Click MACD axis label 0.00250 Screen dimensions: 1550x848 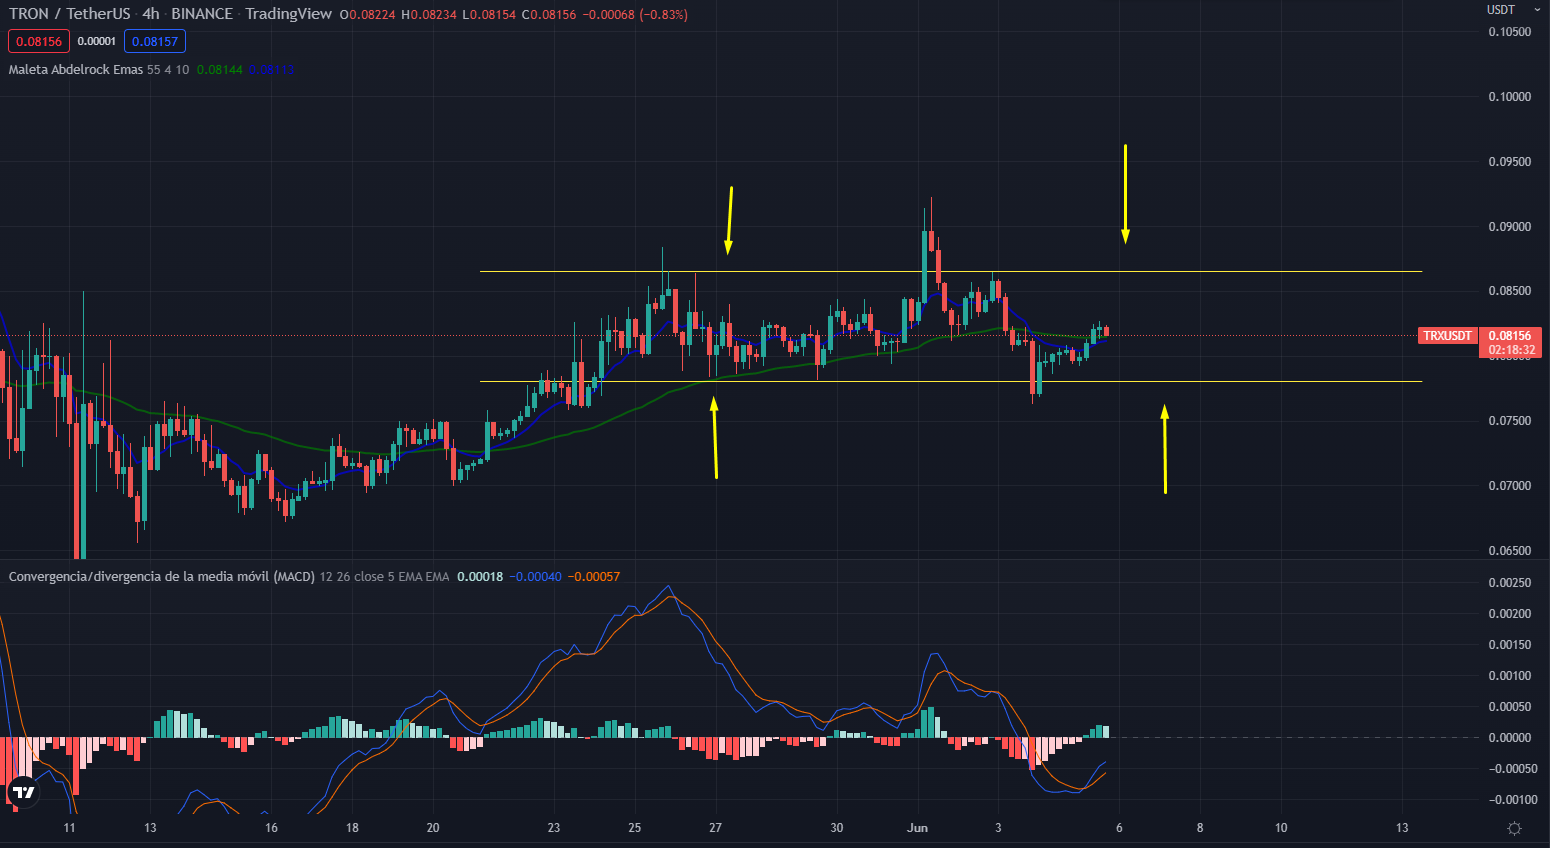click(1510, 583)
